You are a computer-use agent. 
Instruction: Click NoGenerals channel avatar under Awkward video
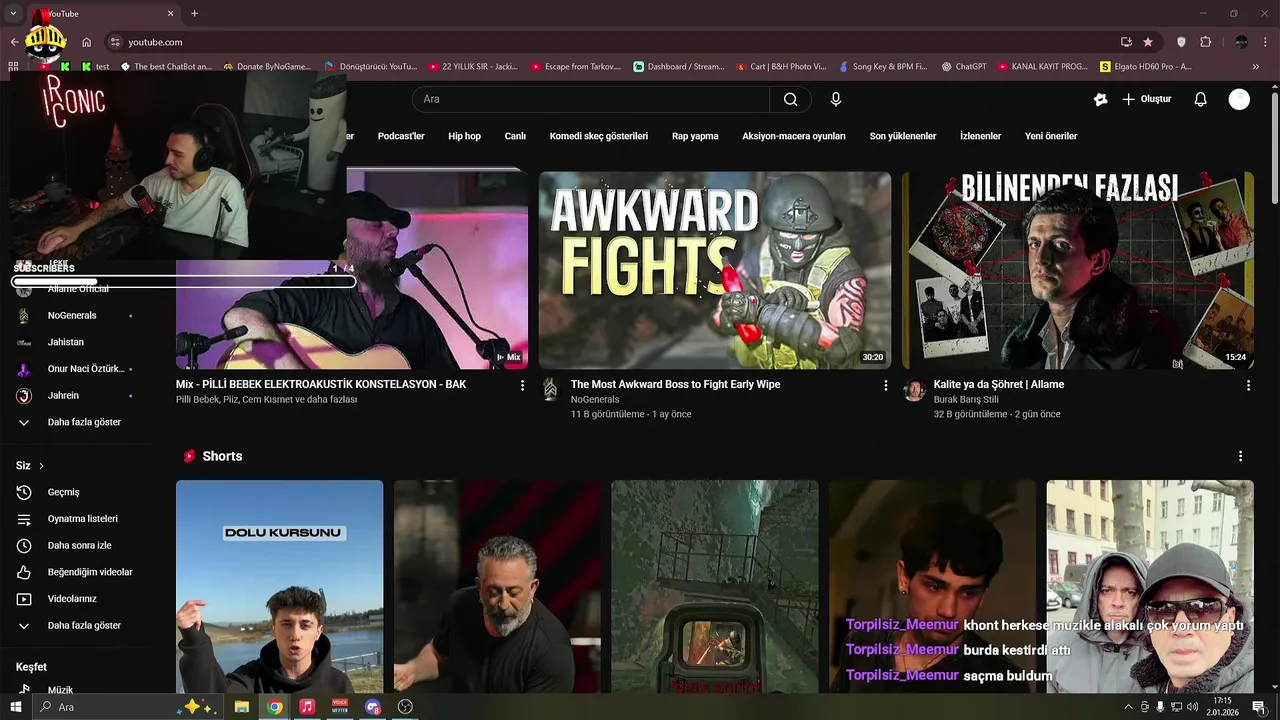(550, 390)
